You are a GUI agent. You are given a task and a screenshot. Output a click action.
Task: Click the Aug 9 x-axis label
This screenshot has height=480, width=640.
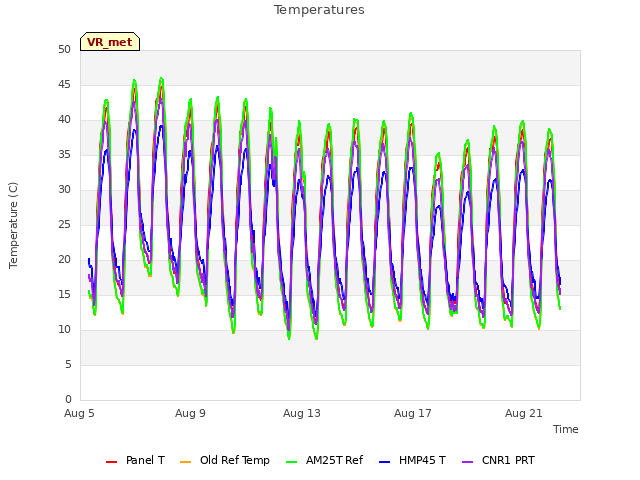coord(190,413)
